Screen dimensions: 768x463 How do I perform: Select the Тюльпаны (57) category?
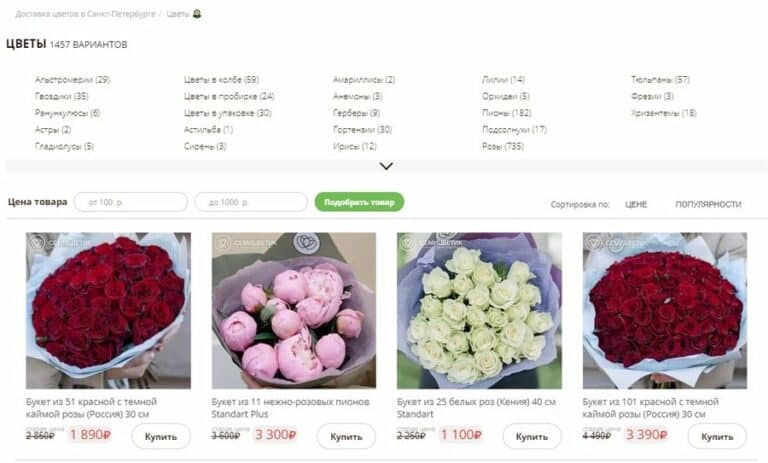pos(660,79)
